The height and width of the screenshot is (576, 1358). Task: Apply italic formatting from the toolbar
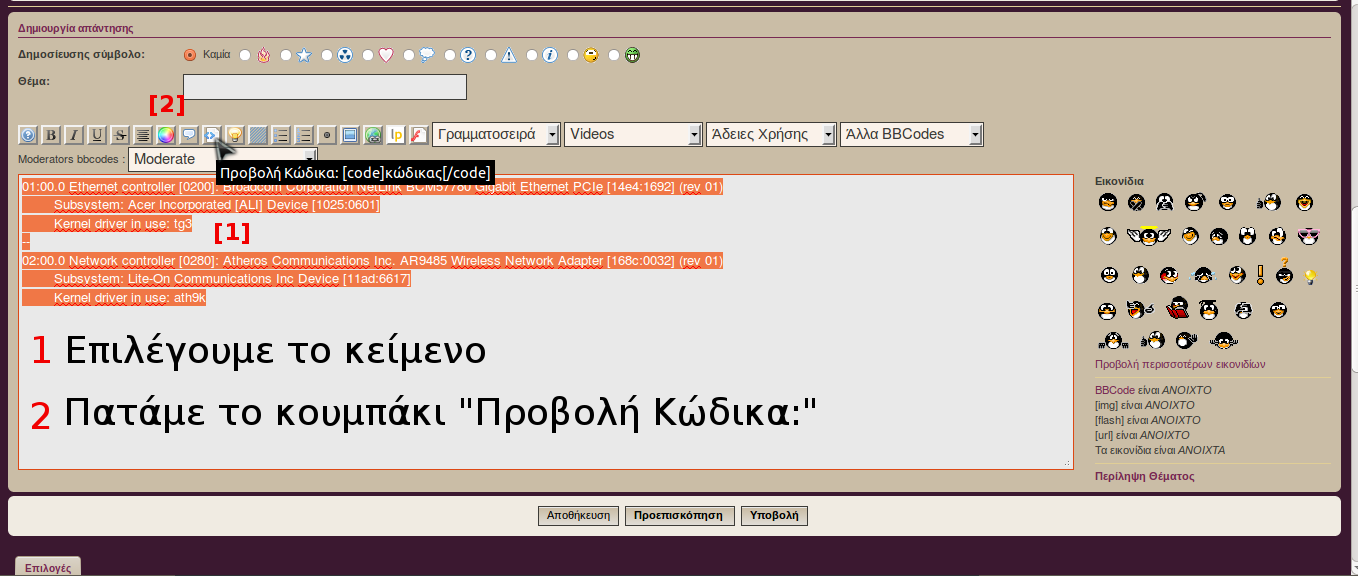(74, 135)
